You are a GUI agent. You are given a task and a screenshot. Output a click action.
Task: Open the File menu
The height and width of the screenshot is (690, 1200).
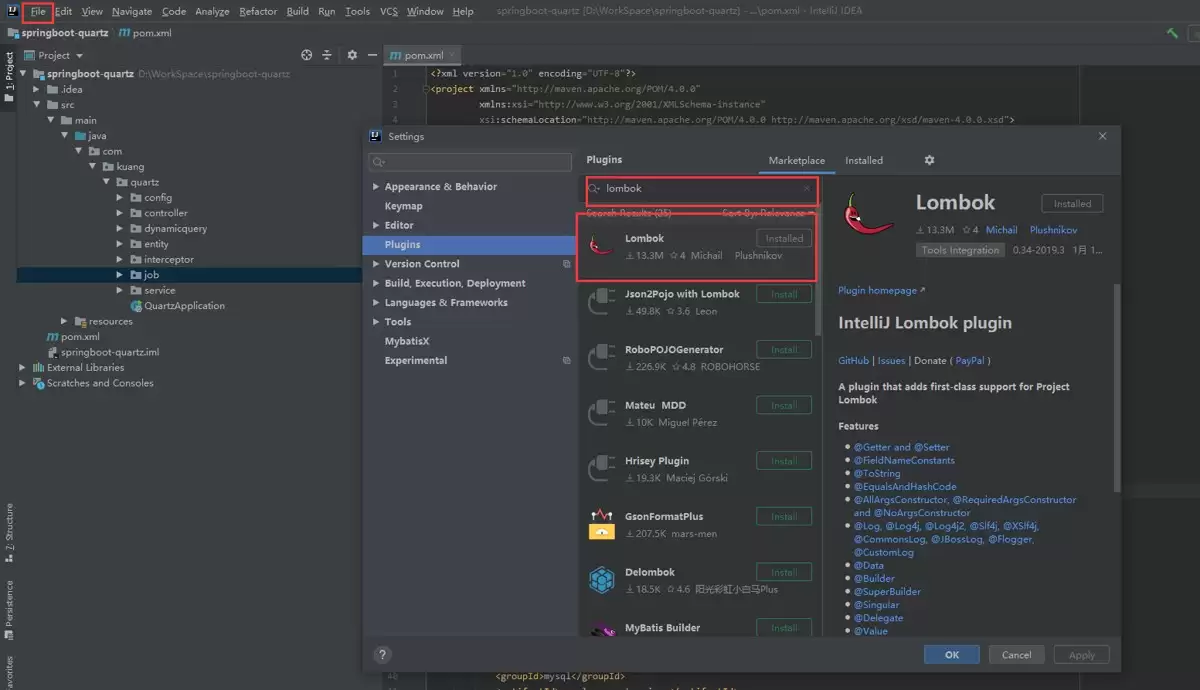38,11
